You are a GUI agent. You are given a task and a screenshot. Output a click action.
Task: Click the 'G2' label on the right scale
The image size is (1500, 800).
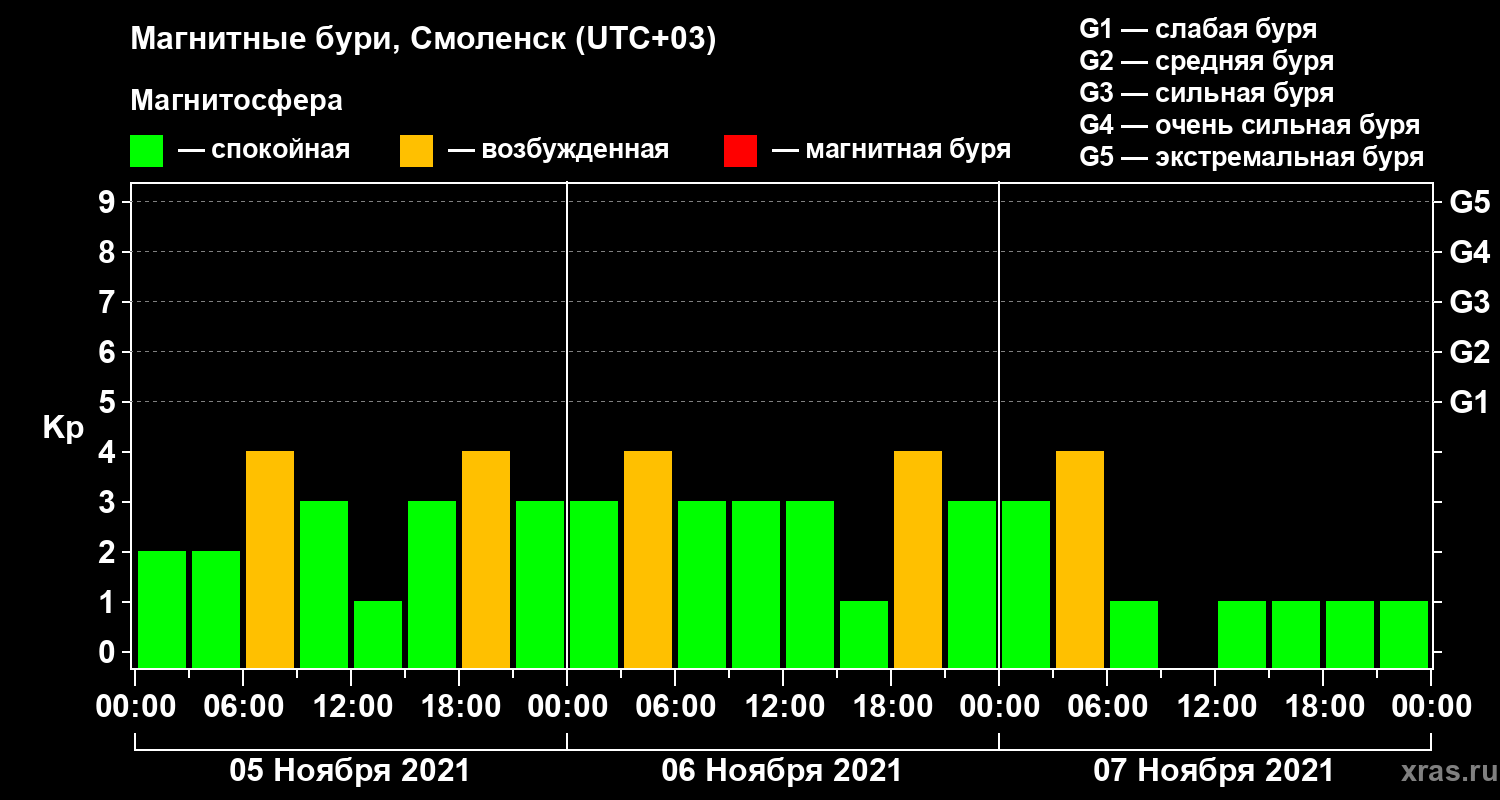coord(1469,353)
